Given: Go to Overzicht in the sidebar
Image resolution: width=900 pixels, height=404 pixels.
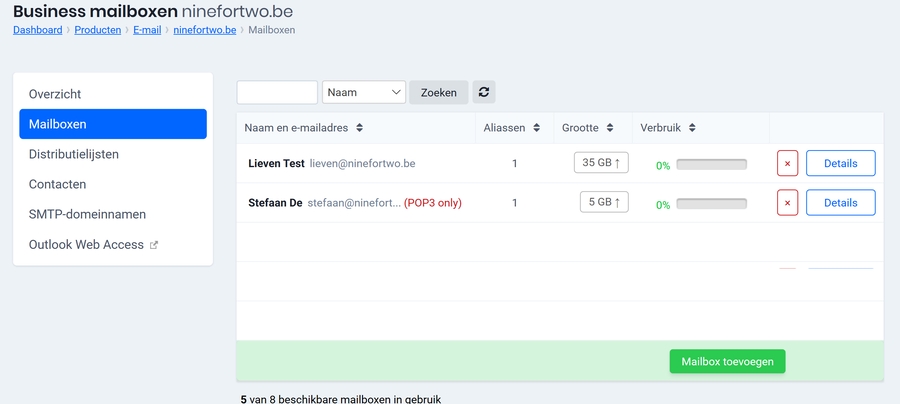Looking at the screenshot, I should [55, 94].
